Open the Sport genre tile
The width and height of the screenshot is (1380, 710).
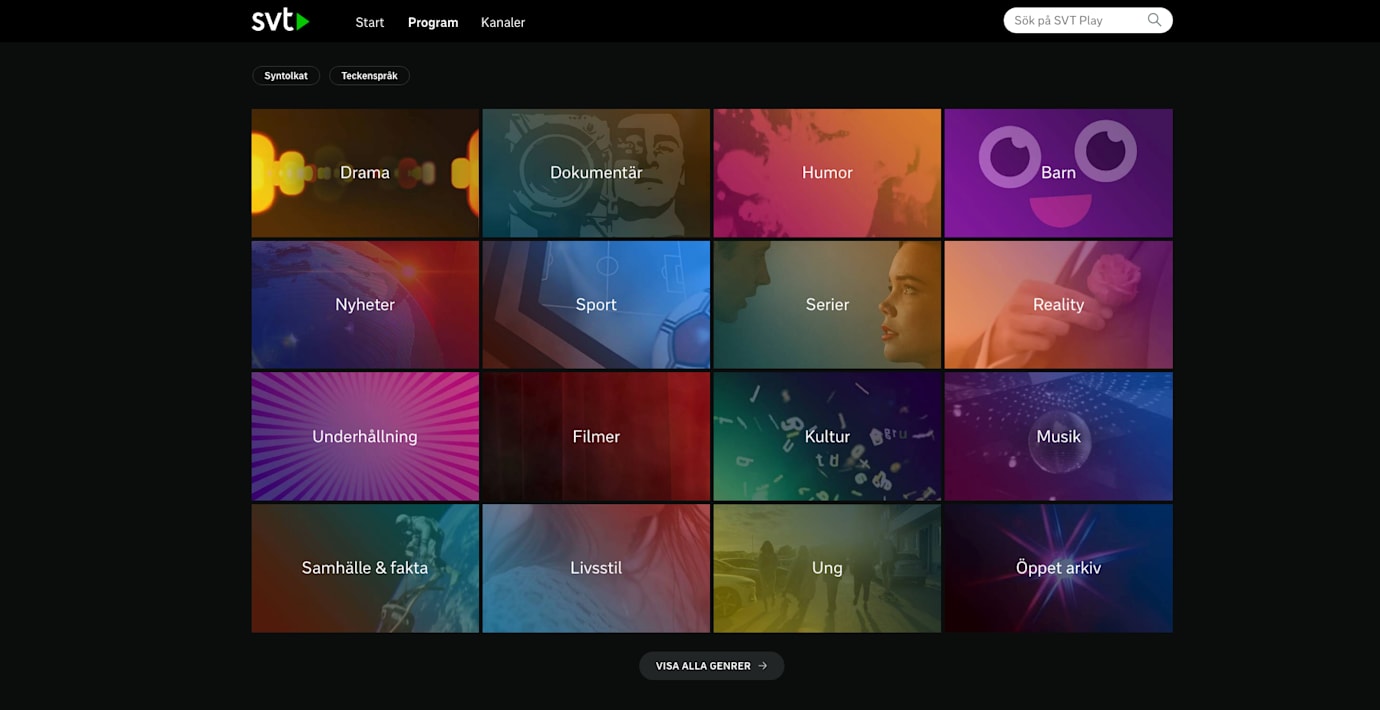pos(596,305)
